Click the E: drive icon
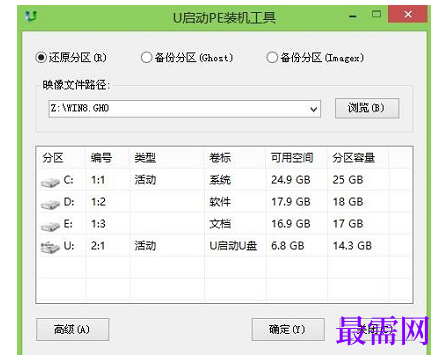 tap(50, 226)
